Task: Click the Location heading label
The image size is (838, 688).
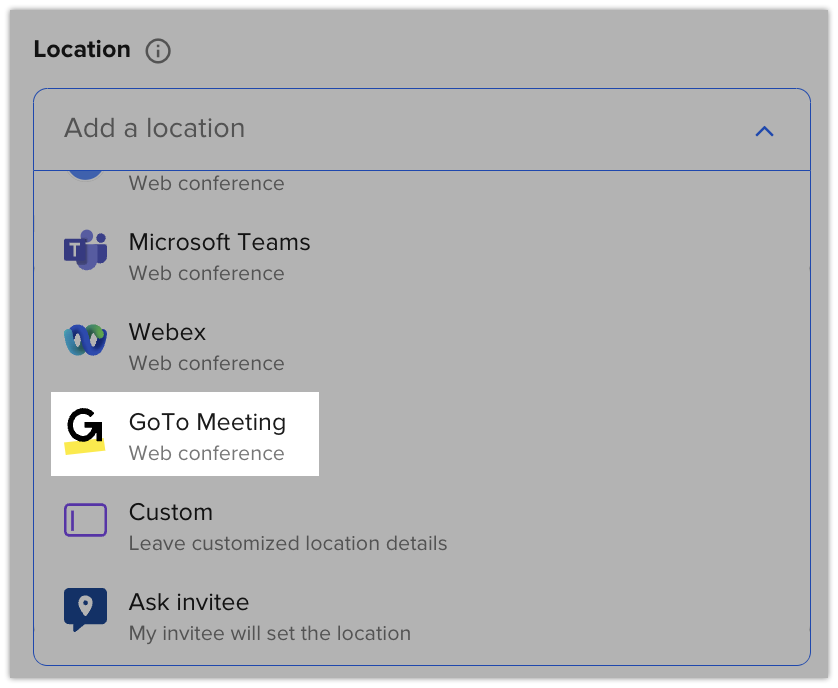Action: coord(82,49)
